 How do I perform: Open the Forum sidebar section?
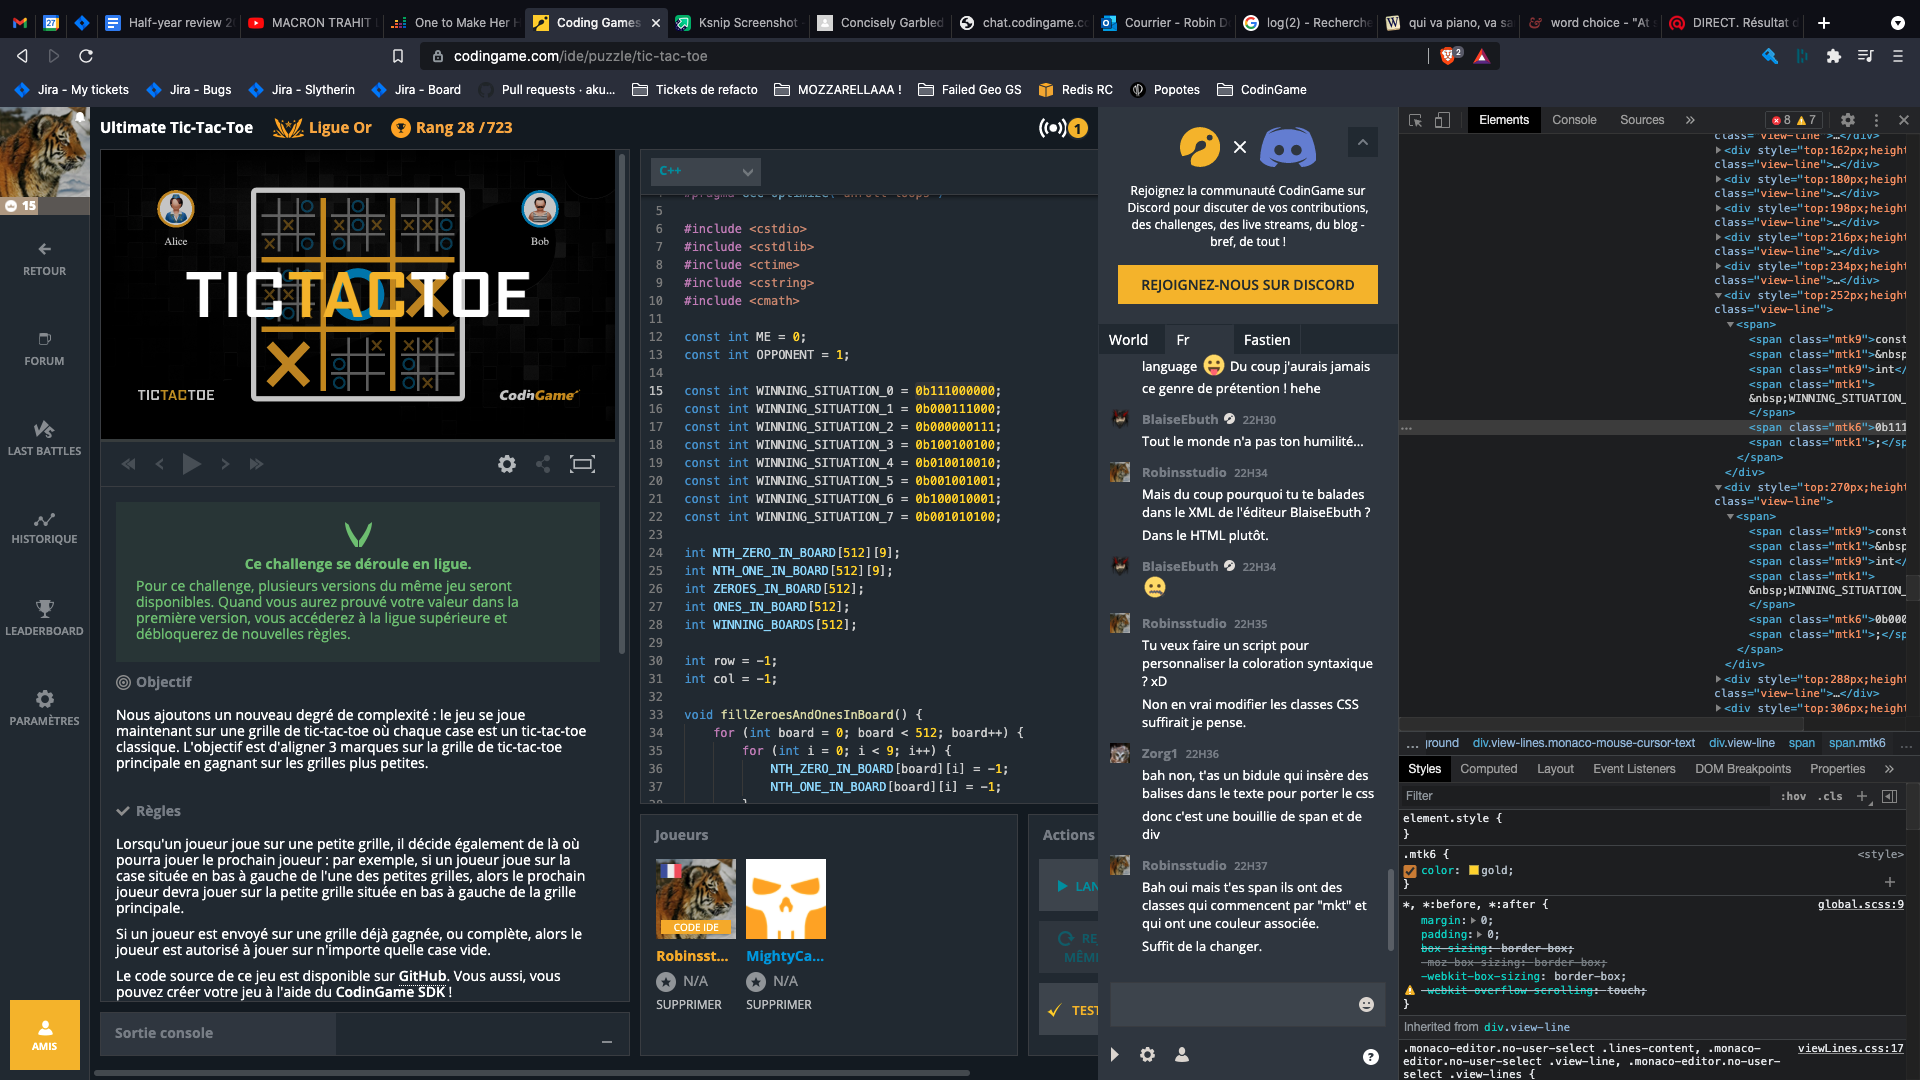click(44, 349)
